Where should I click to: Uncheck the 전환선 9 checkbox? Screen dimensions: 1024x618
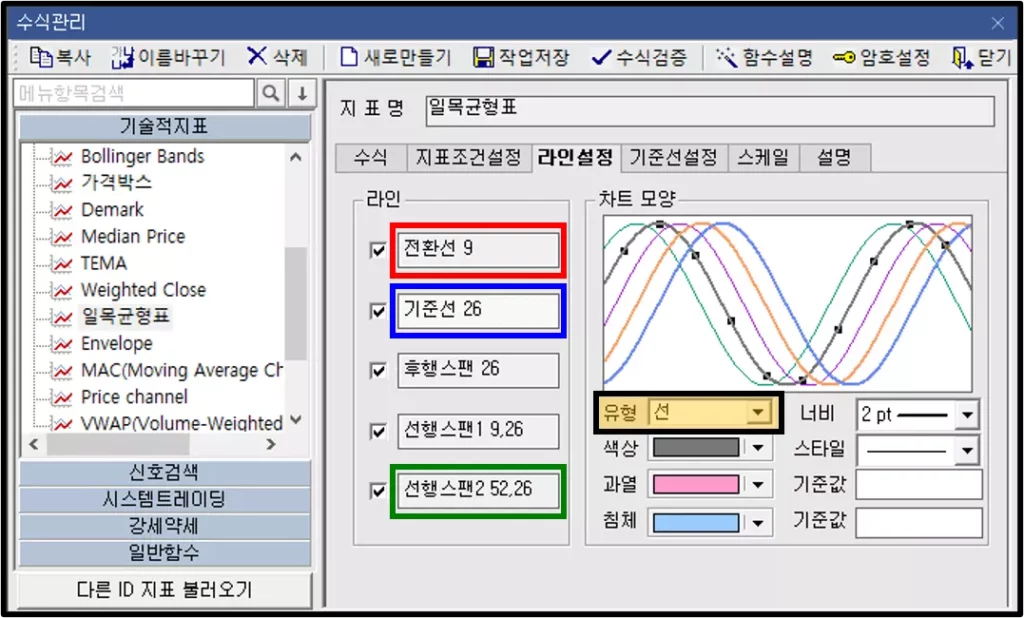[x=377, y=250]
